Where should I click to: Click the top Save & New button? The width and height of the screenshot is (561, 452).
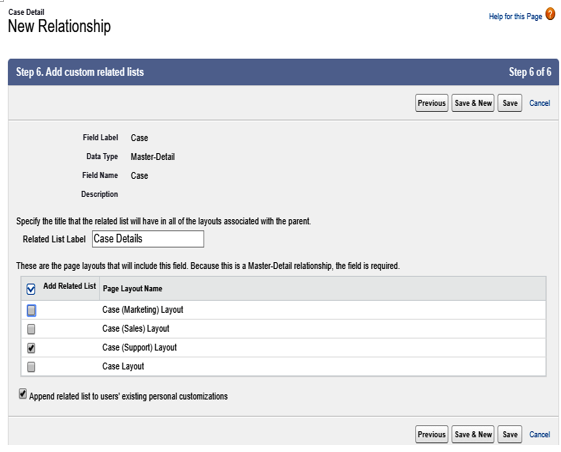[473, 103]
